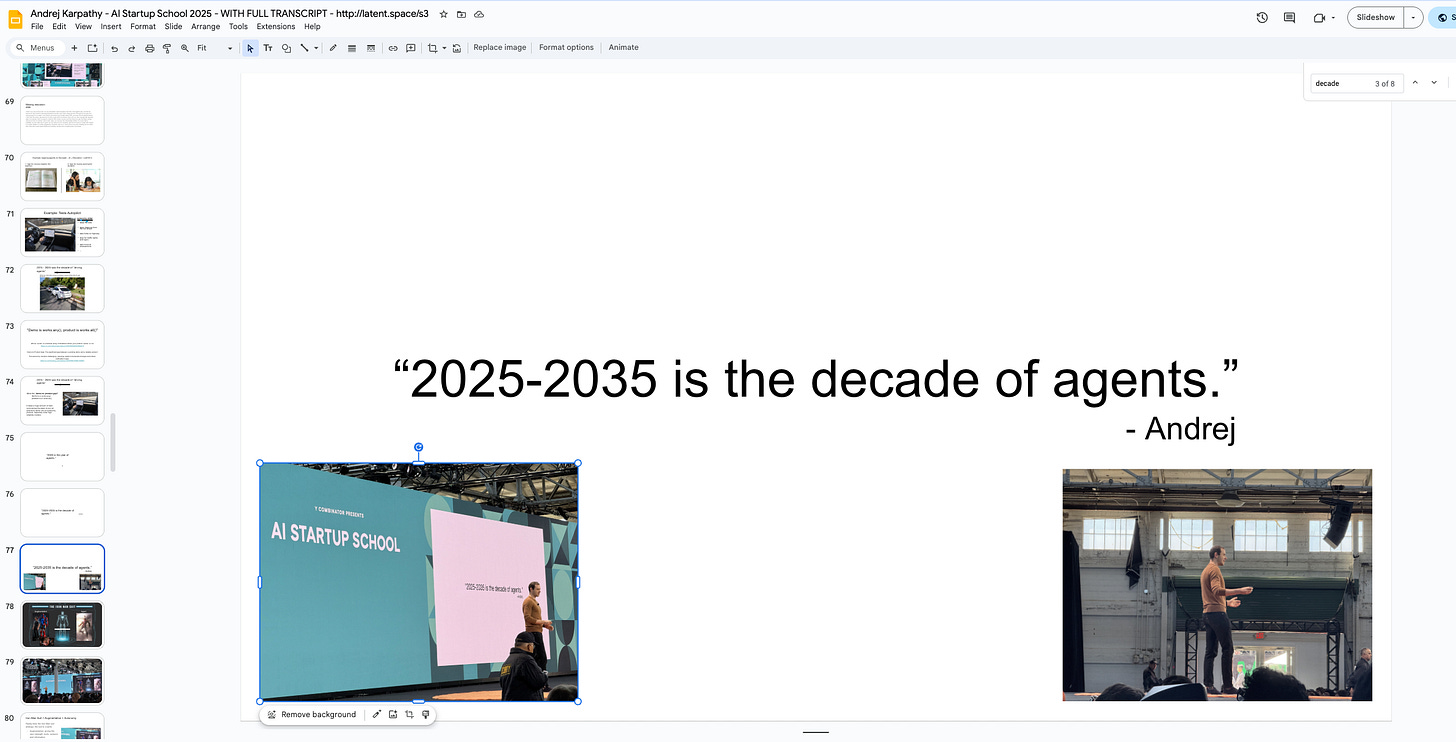This screenshot has height=742, width=1456.
Task: Open the Slide menu
Action: pos(174,27)
